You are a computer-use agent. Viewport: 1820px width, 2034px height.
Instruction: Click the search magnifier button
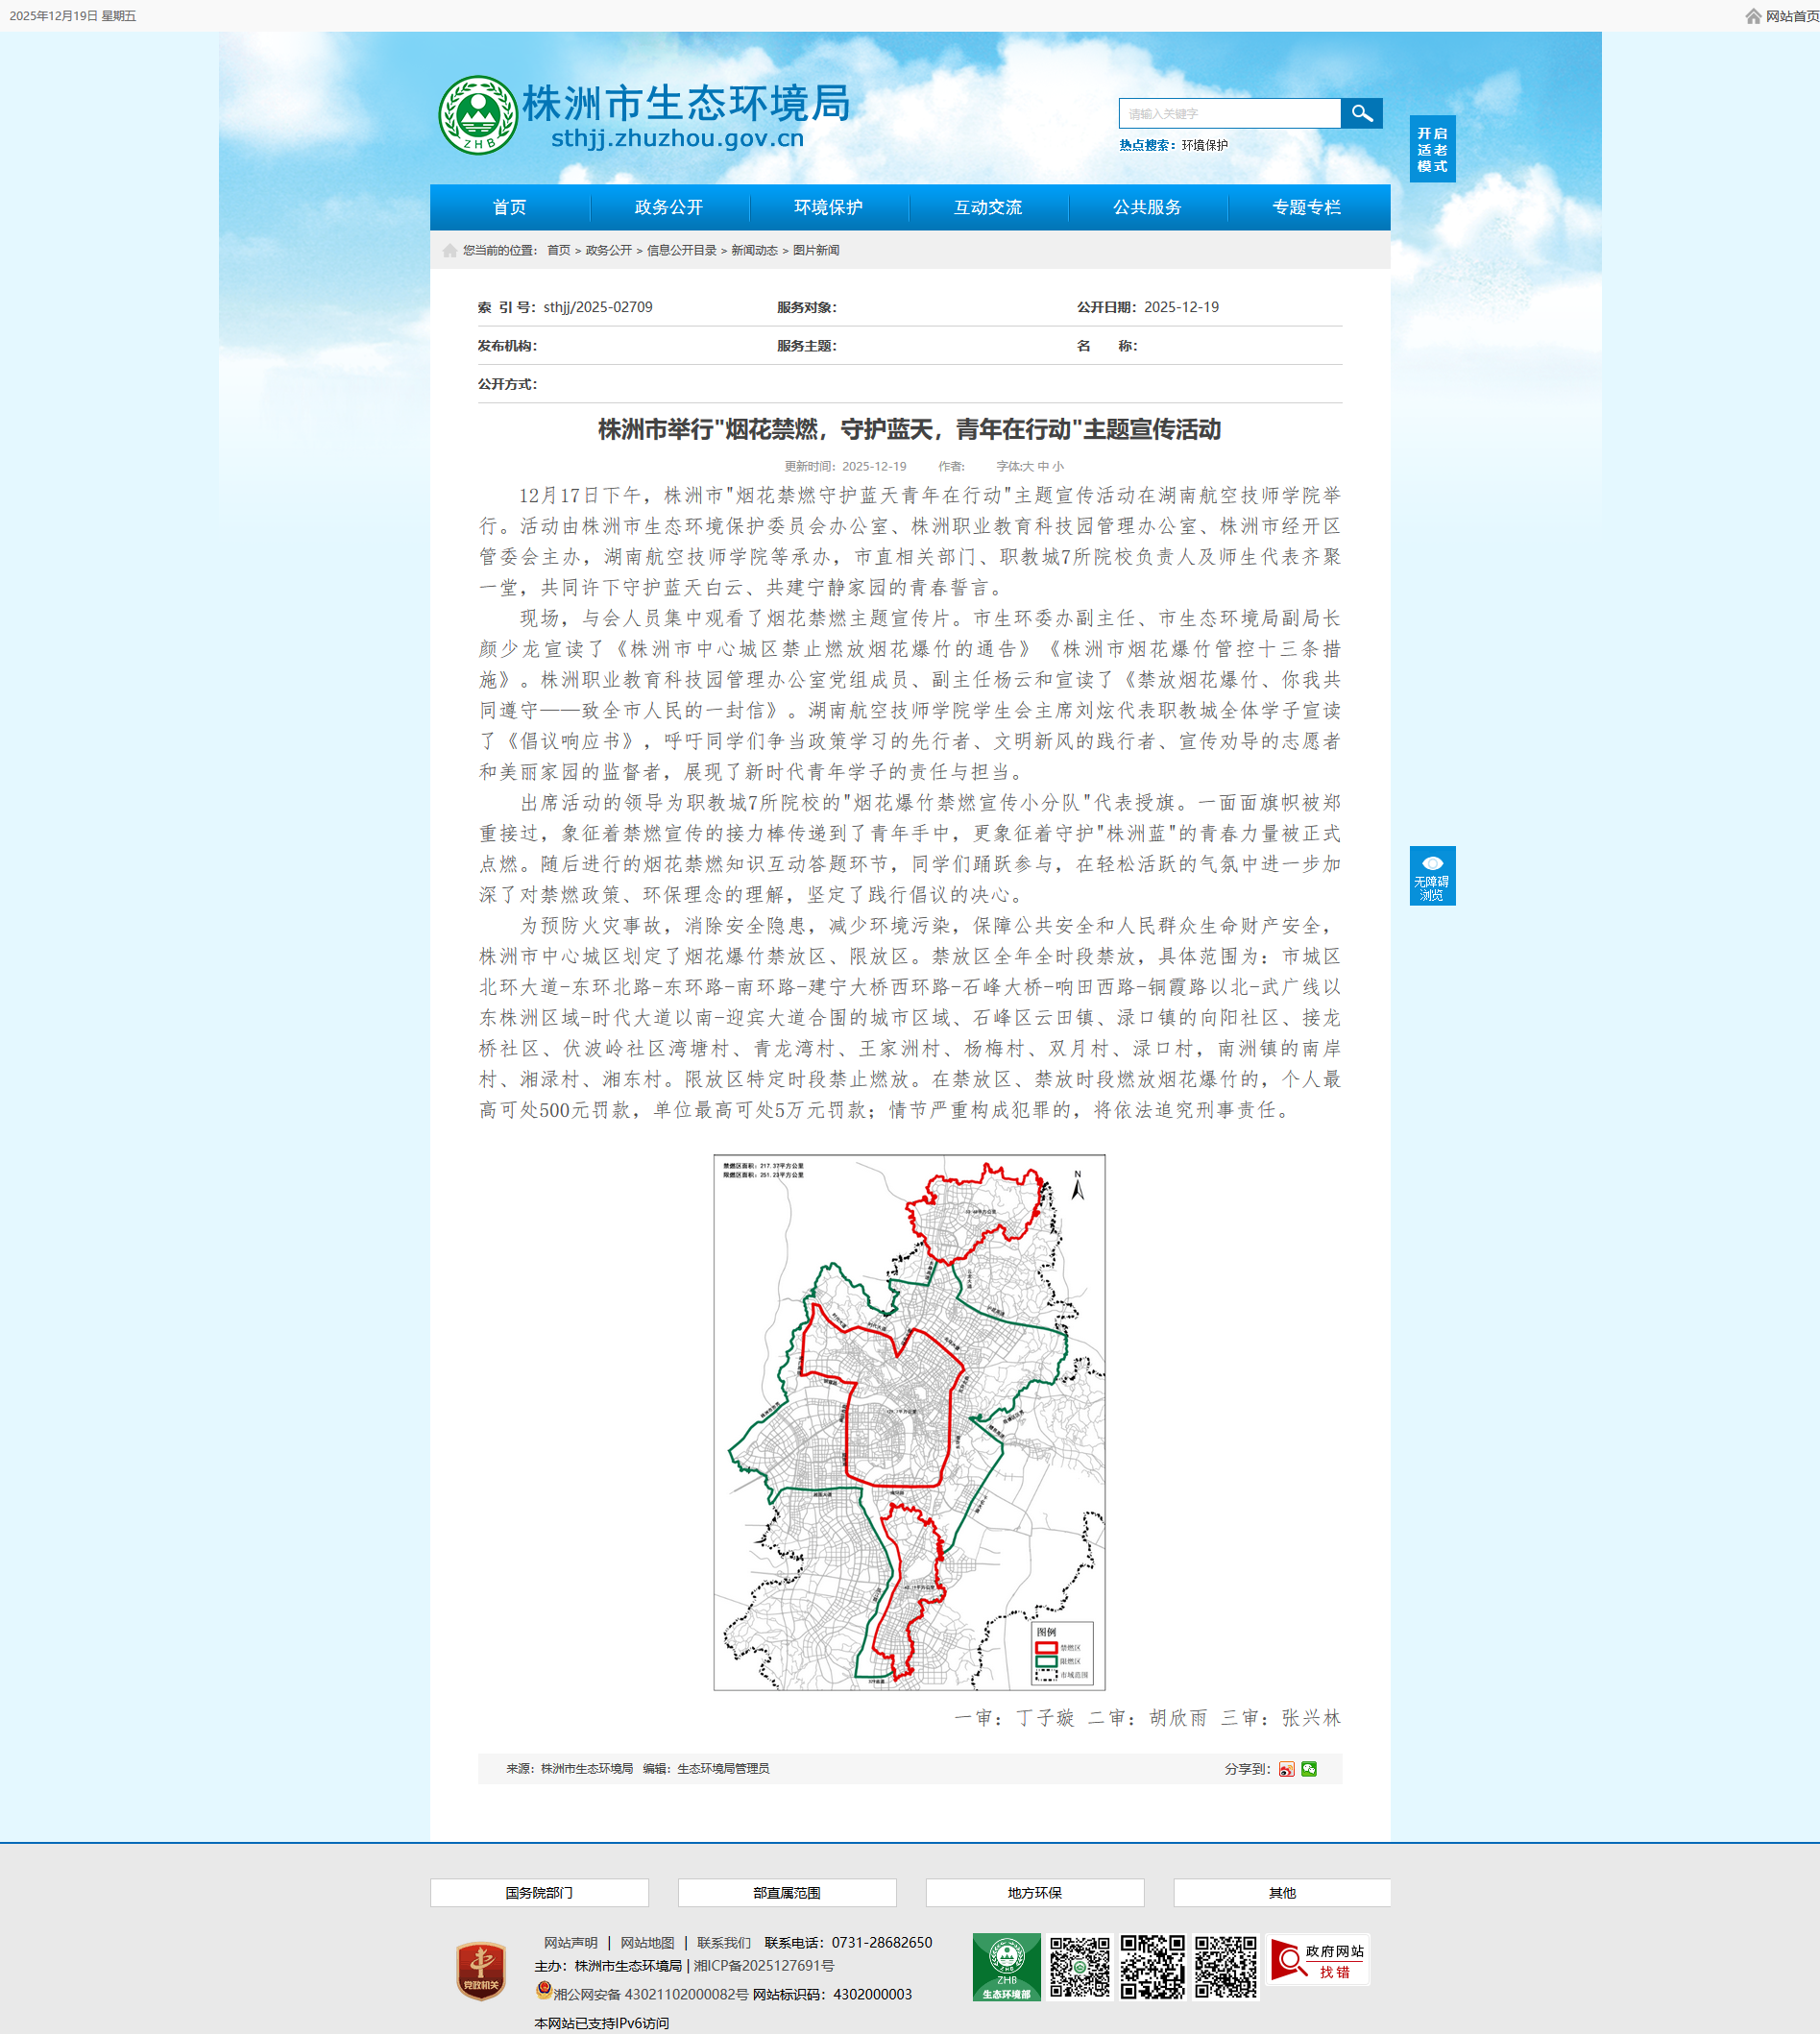click(x=1361, y=113)
